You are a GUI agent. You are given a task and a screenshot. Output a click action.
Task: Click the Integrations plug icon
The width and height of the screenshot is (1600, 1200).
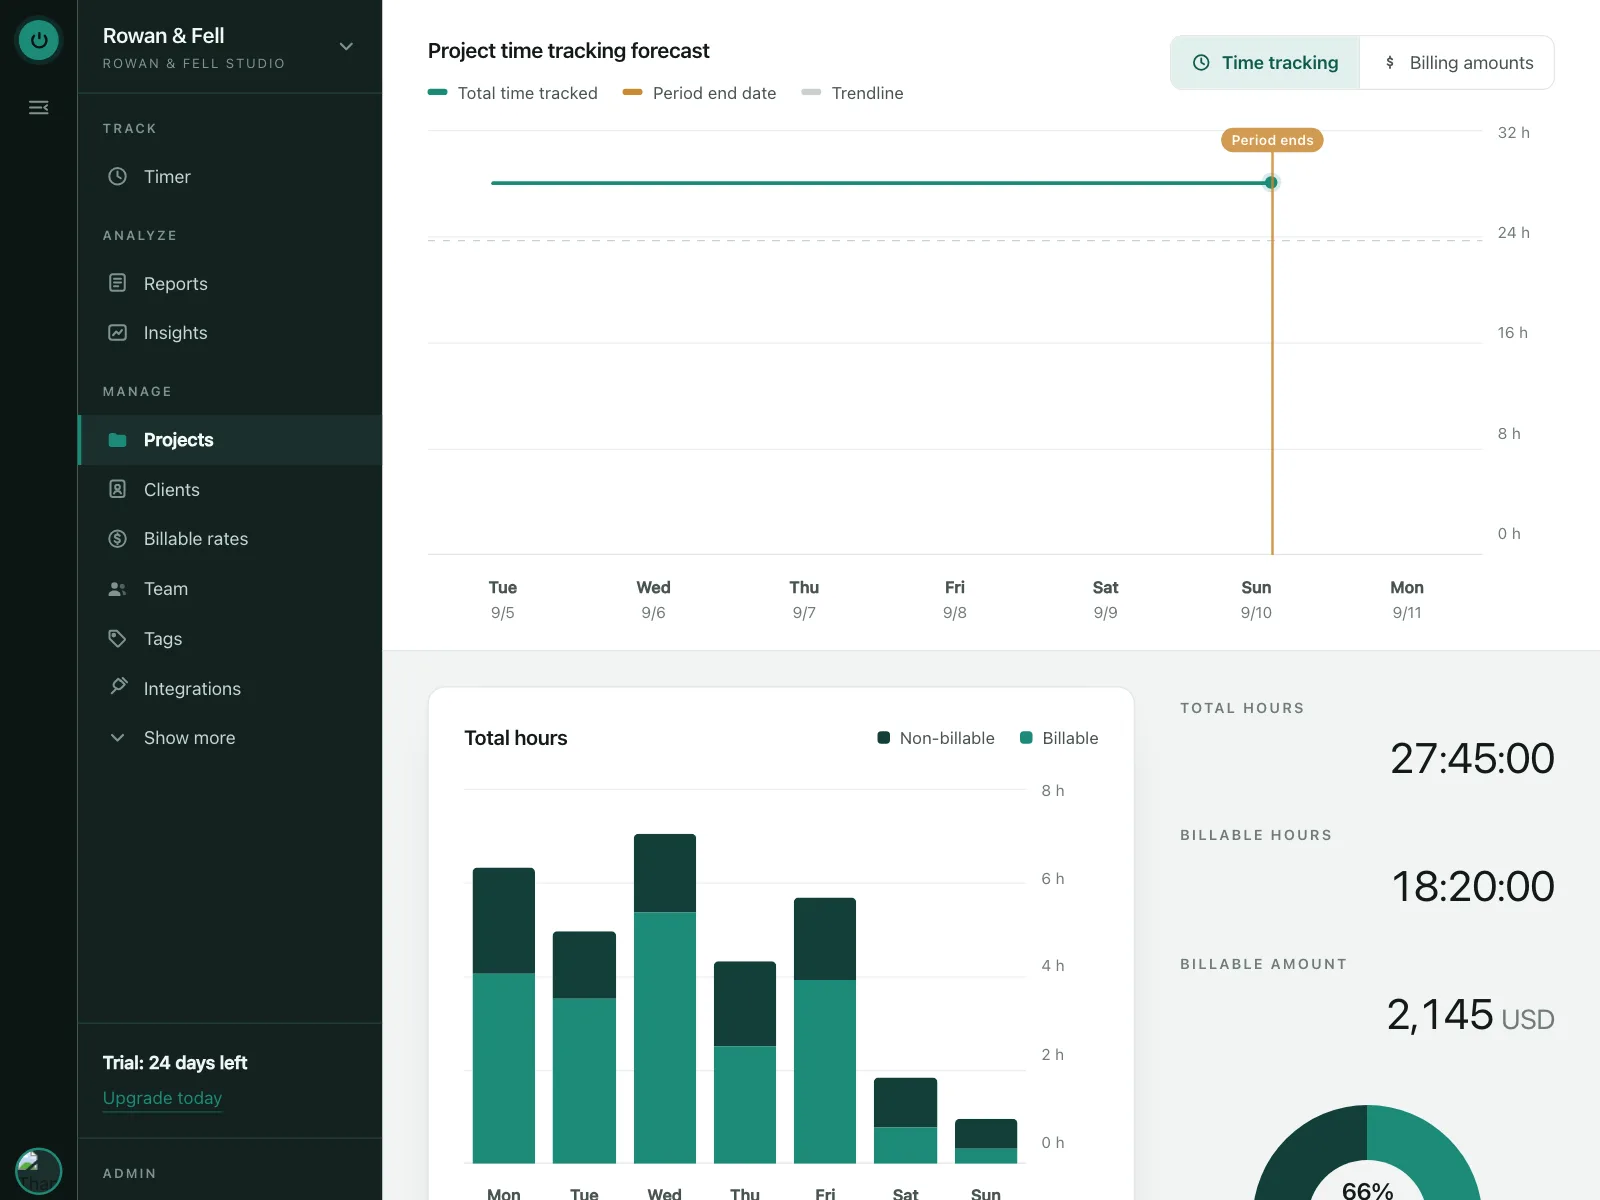(117, 687)
